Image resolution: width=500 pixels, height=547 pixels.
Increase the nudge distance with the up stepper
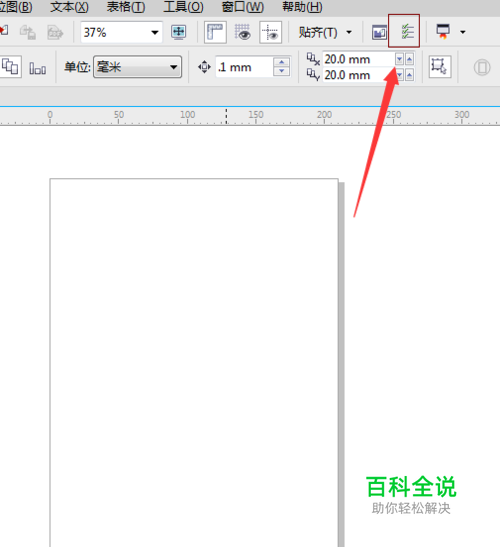click(x=282, y=62)
